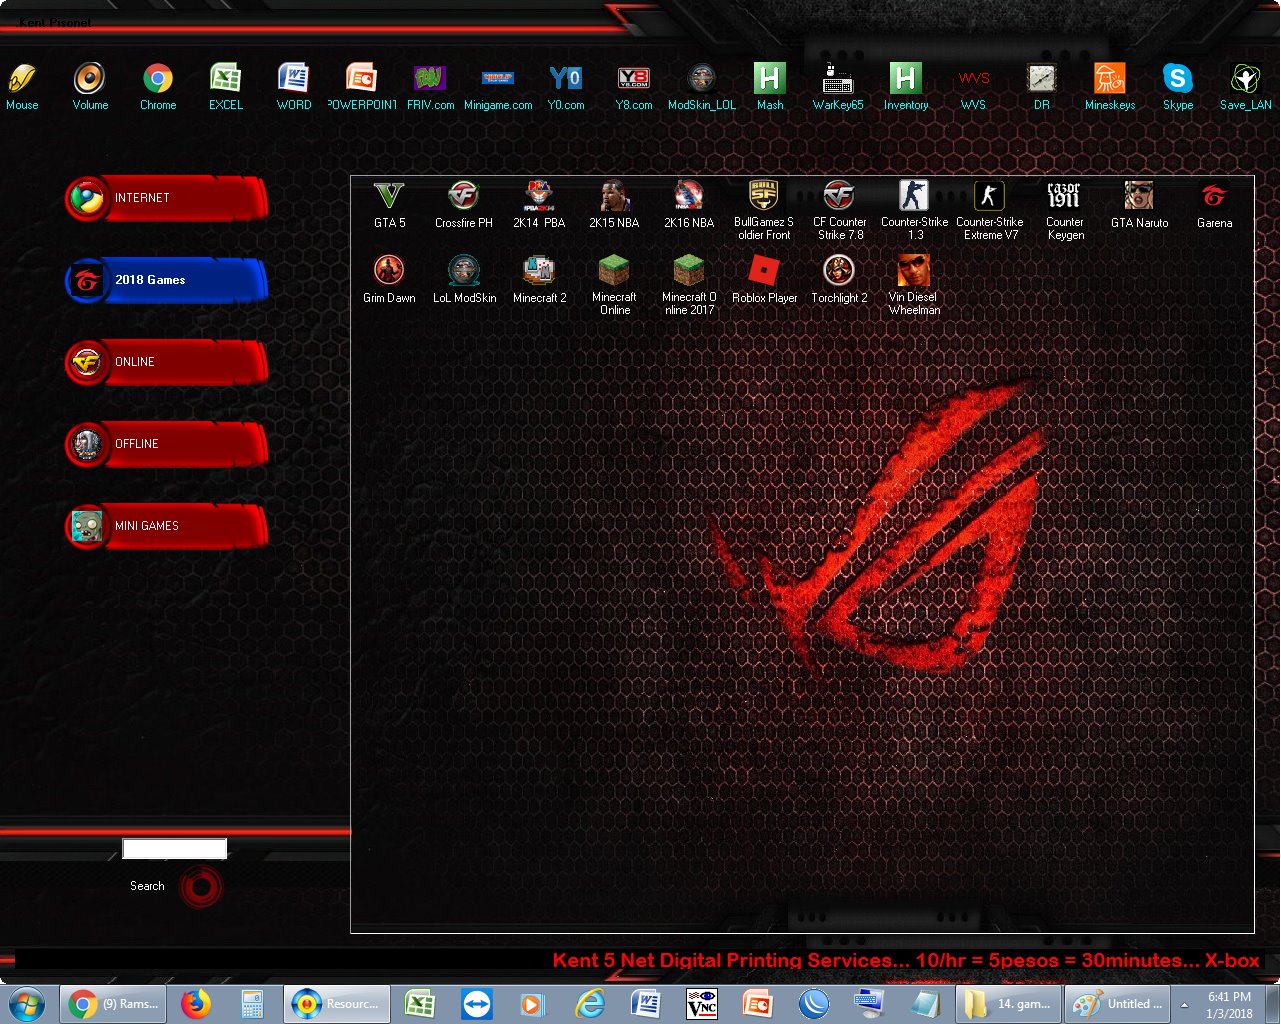Launch 2K15 NBA
Viewport: 1281px width, 1024px height.
point(614,205)
